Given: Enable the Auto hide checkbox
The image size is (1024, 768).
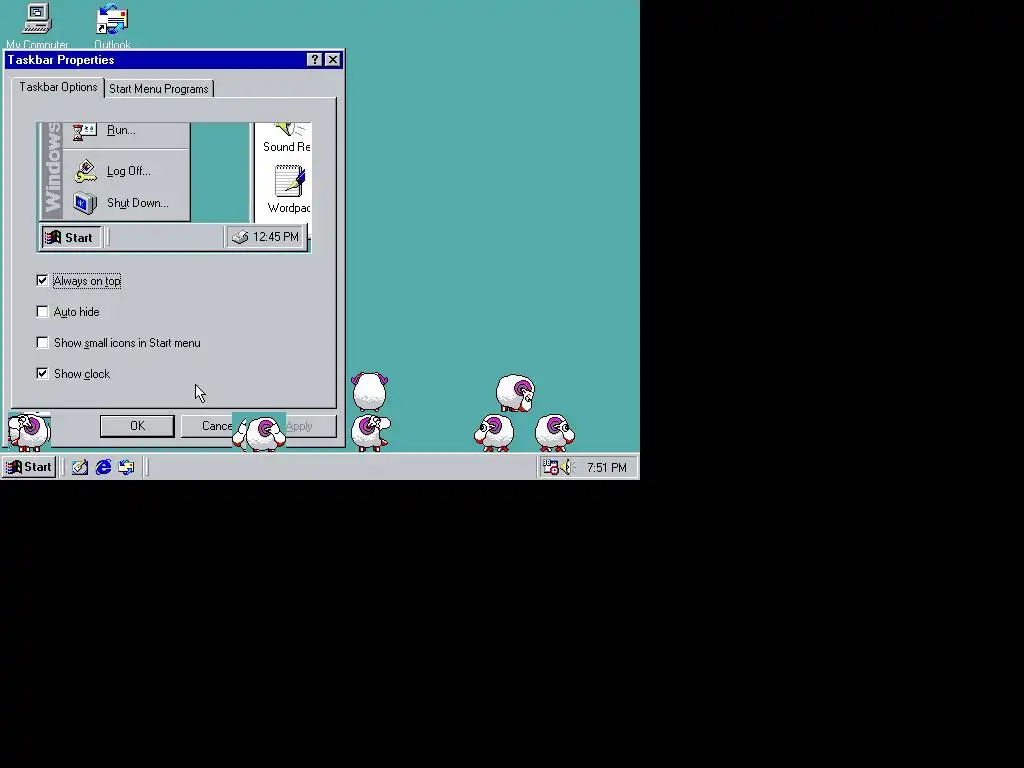Looking at the screenshot, I should (x=42, y=312).
